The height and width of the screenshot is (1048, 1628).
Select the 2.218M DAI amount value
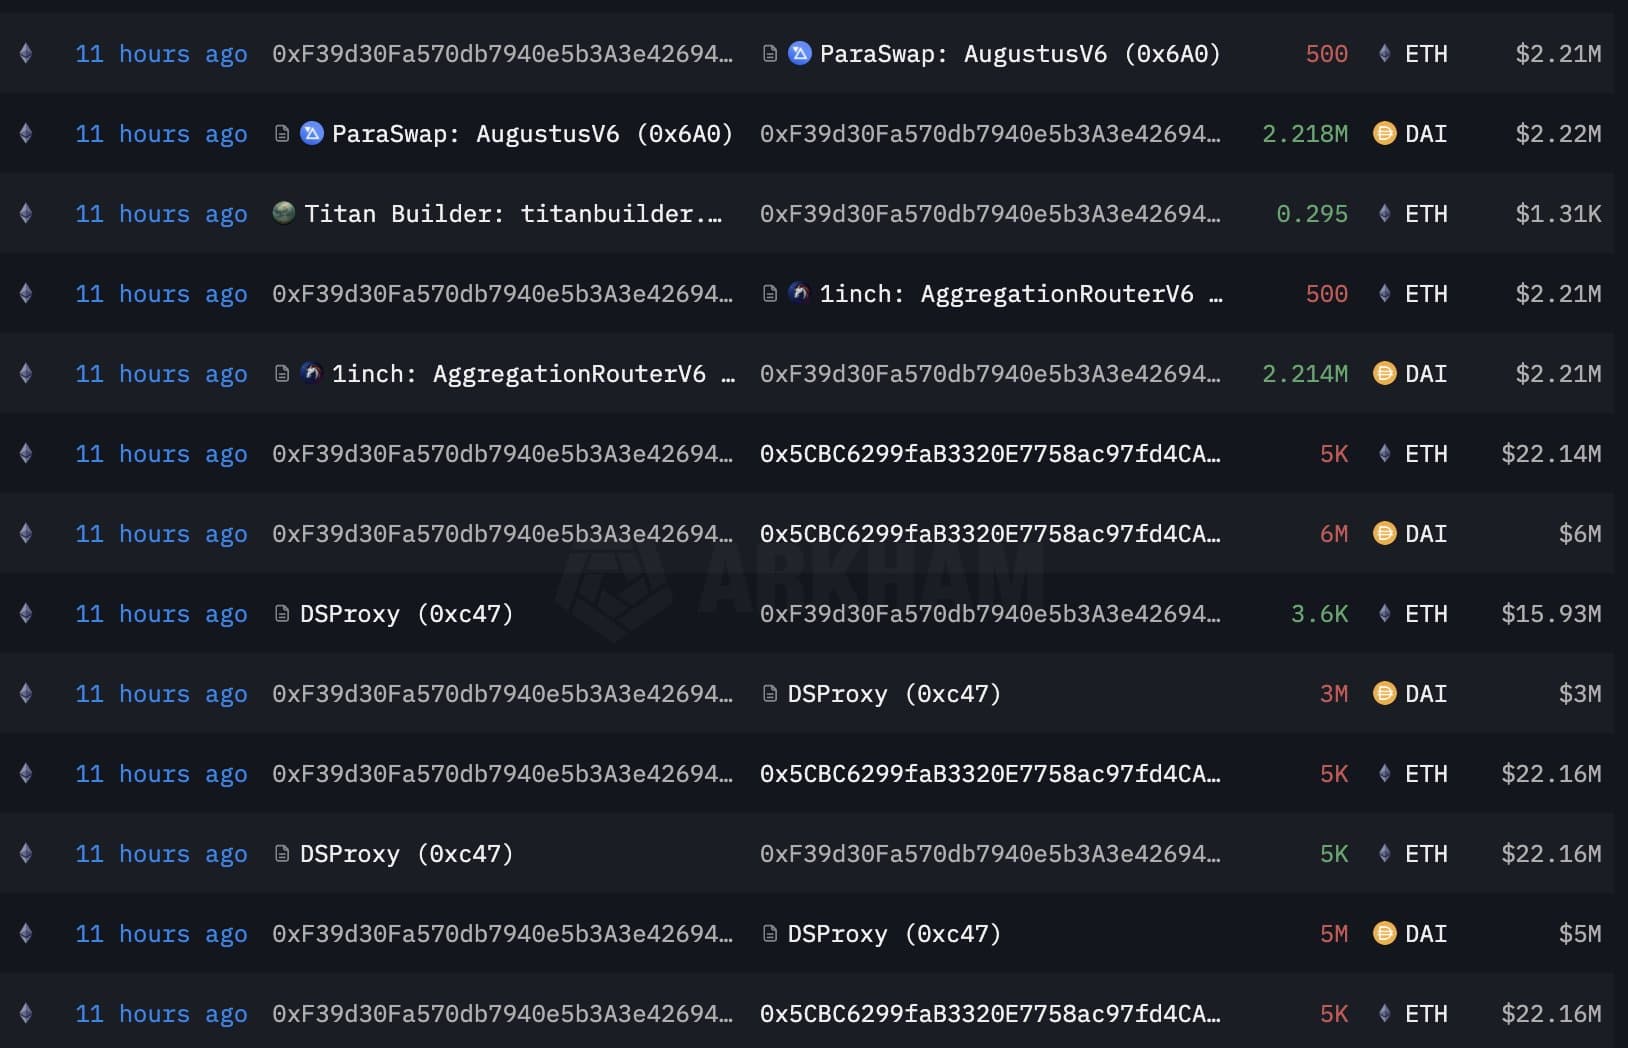point(1305,133)
